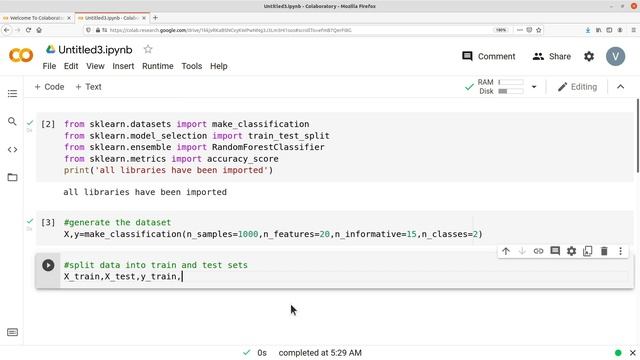Move cell up with arrow icon
The image size is (640, 360).
506,251
